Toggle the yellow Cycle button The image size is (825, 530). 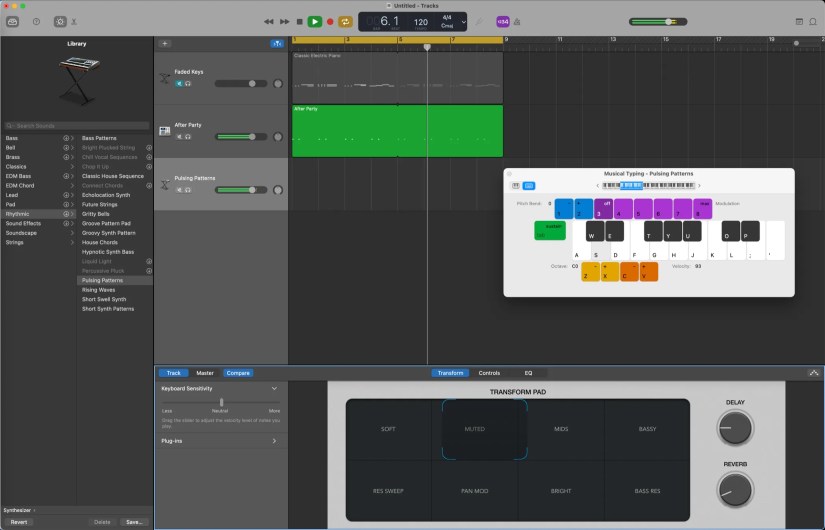pyautogui.click(x=345, y=22)
